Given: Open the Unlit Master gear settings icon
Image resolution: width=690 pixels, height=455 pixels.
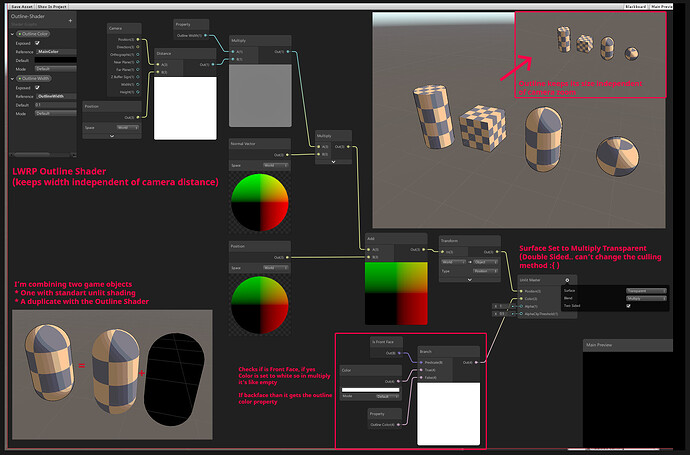Looking at the screenshot, I should 567,280.
